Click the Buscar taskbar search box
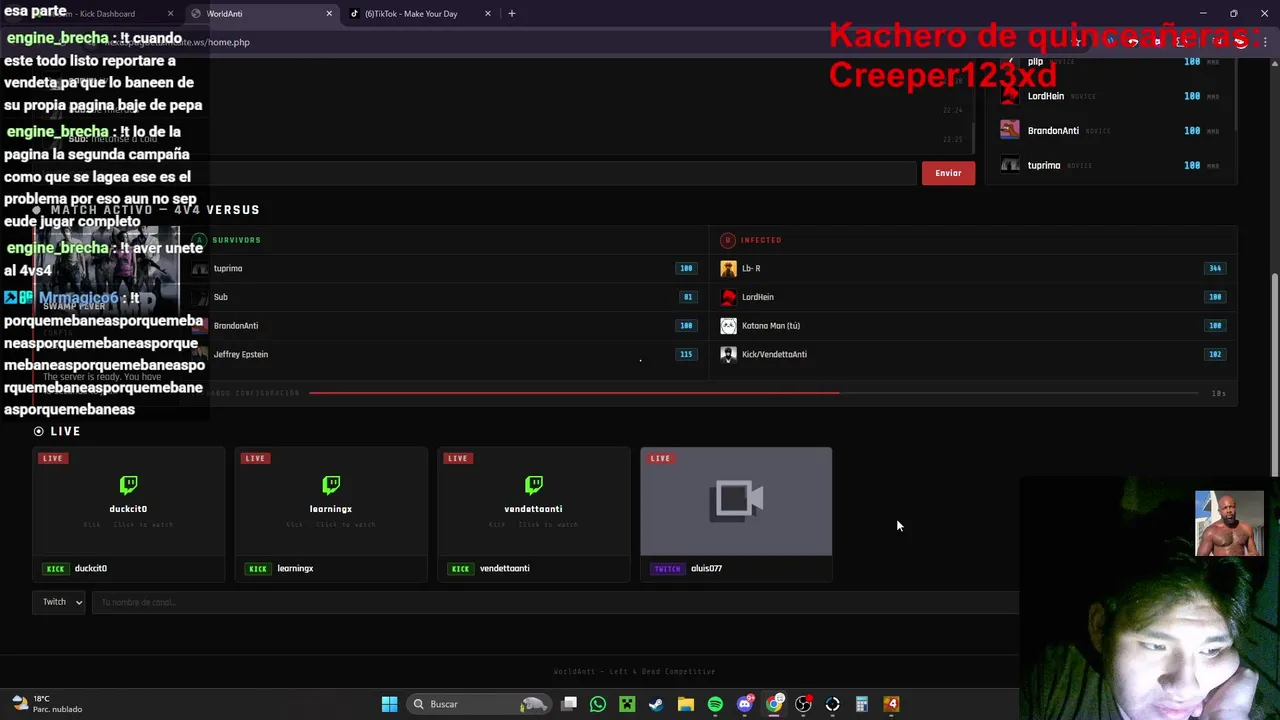Viewport: 1280px width, 720px height. click(480, 704)
